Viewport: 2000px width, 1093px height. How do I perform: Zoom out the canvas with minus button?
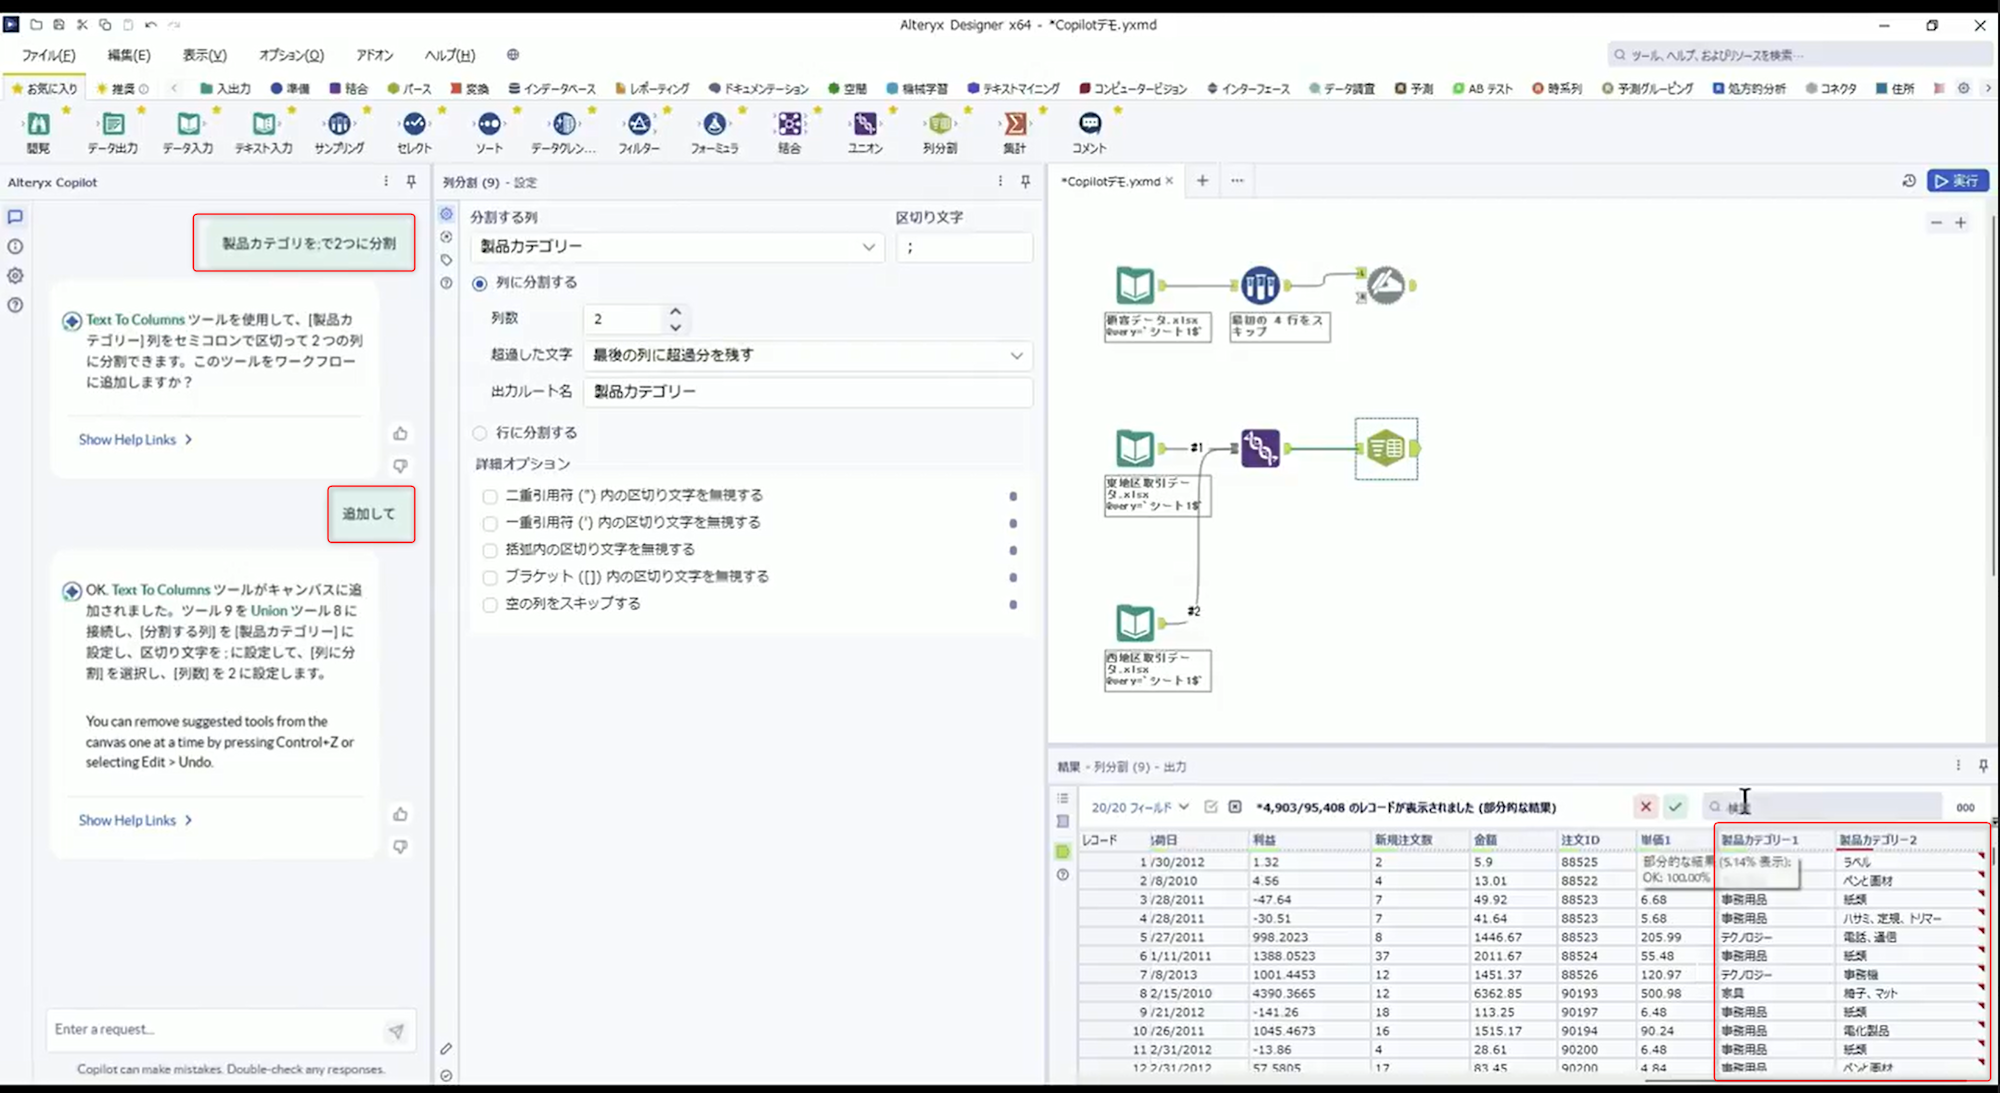[1936, 223]
